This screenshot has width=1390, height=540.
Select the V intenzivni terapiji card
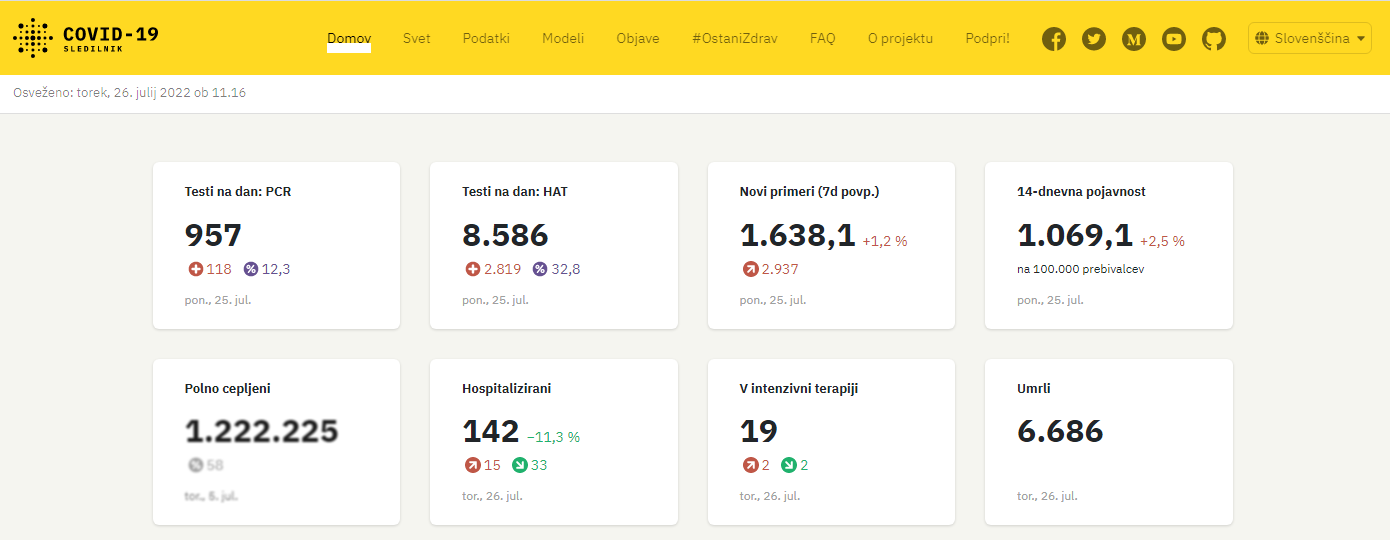click(831, 442)
